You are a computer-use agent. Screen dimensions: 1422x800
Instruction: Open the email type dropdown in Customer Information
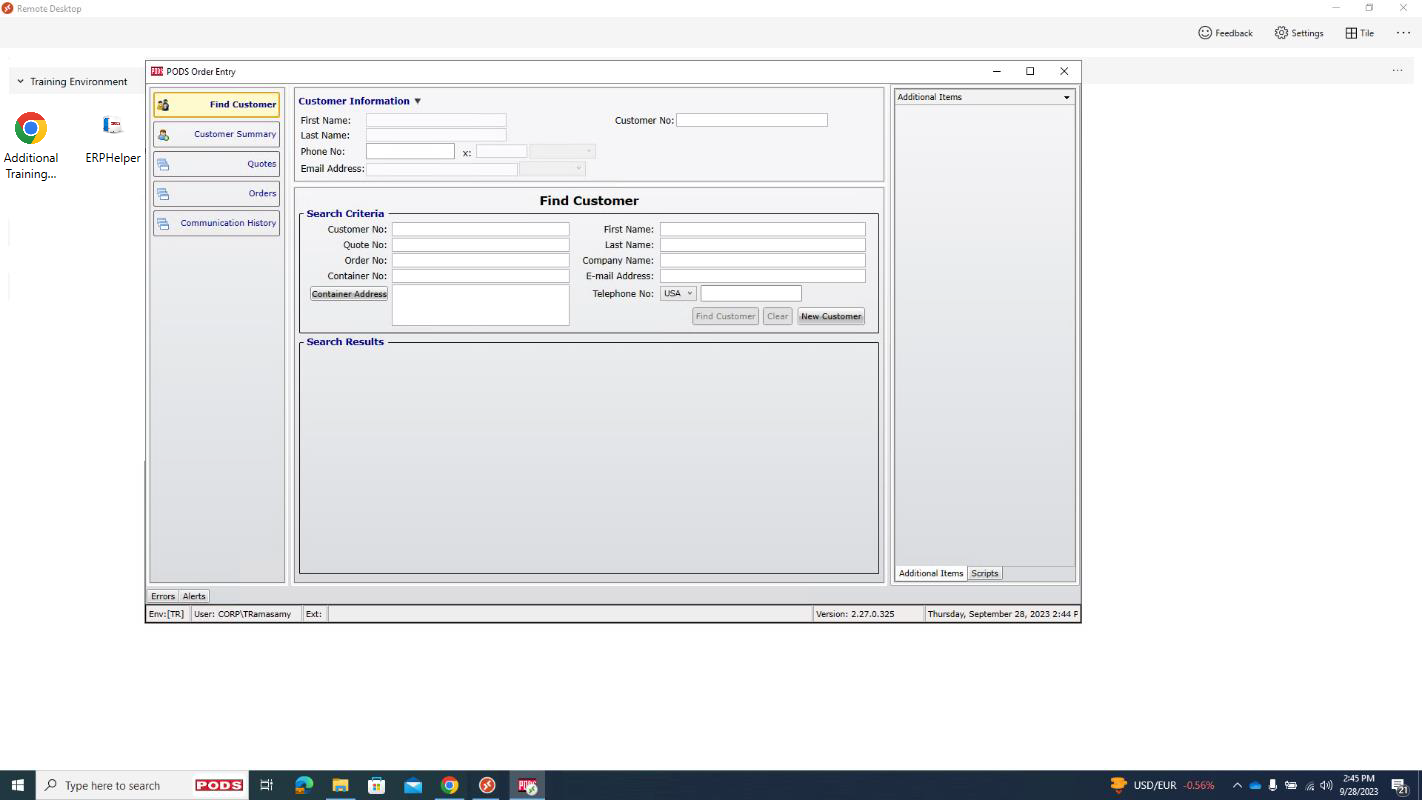tap(552, 169)
